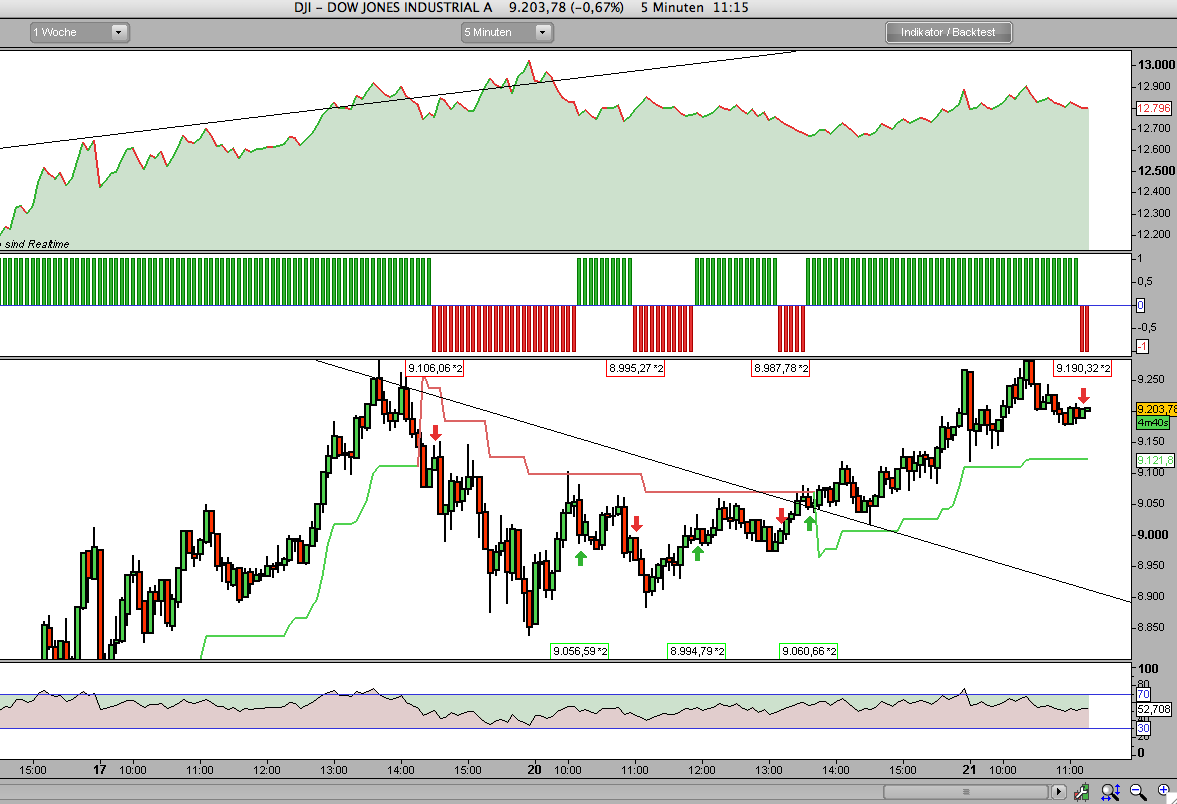This screenshot has width=1177, height=804.
Task: Zoom out using the minus magnifier
Action: [1139, 791]
